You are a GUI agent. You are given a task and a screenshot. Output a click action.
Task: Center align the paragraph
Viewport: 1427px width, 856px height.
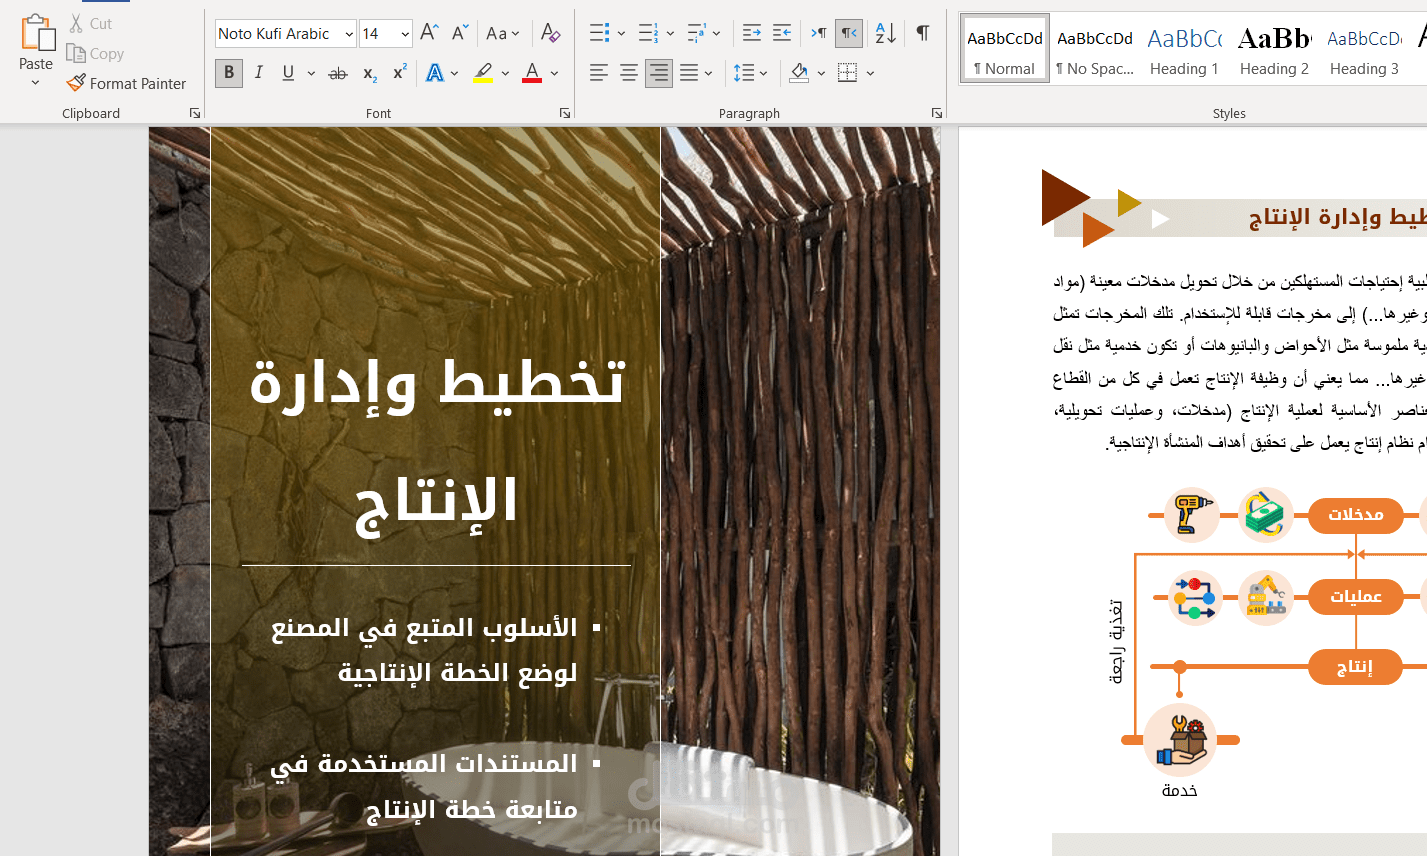click(x=629, y=73)
